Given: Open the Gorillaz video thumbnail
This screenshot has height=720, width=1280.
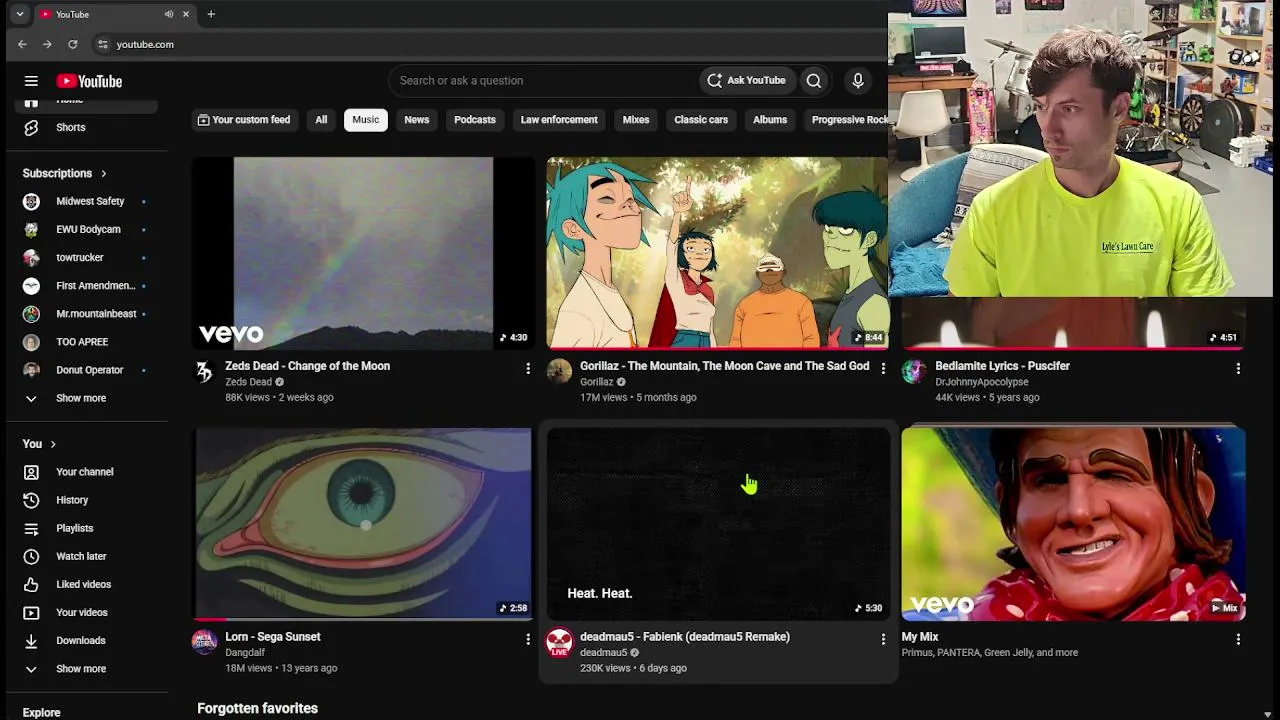Looking at the screenshot, I should pyautogui.click(x=718, y=252).
